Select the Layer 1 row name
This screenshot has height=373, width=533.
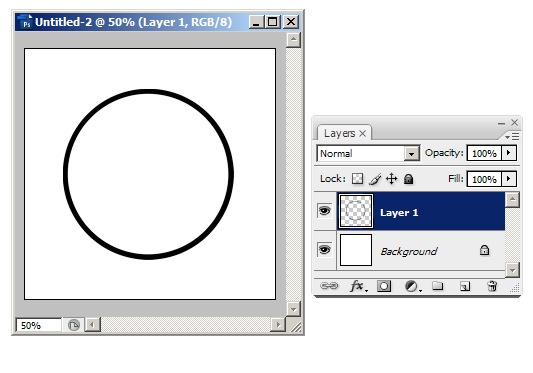coord(399,213)
